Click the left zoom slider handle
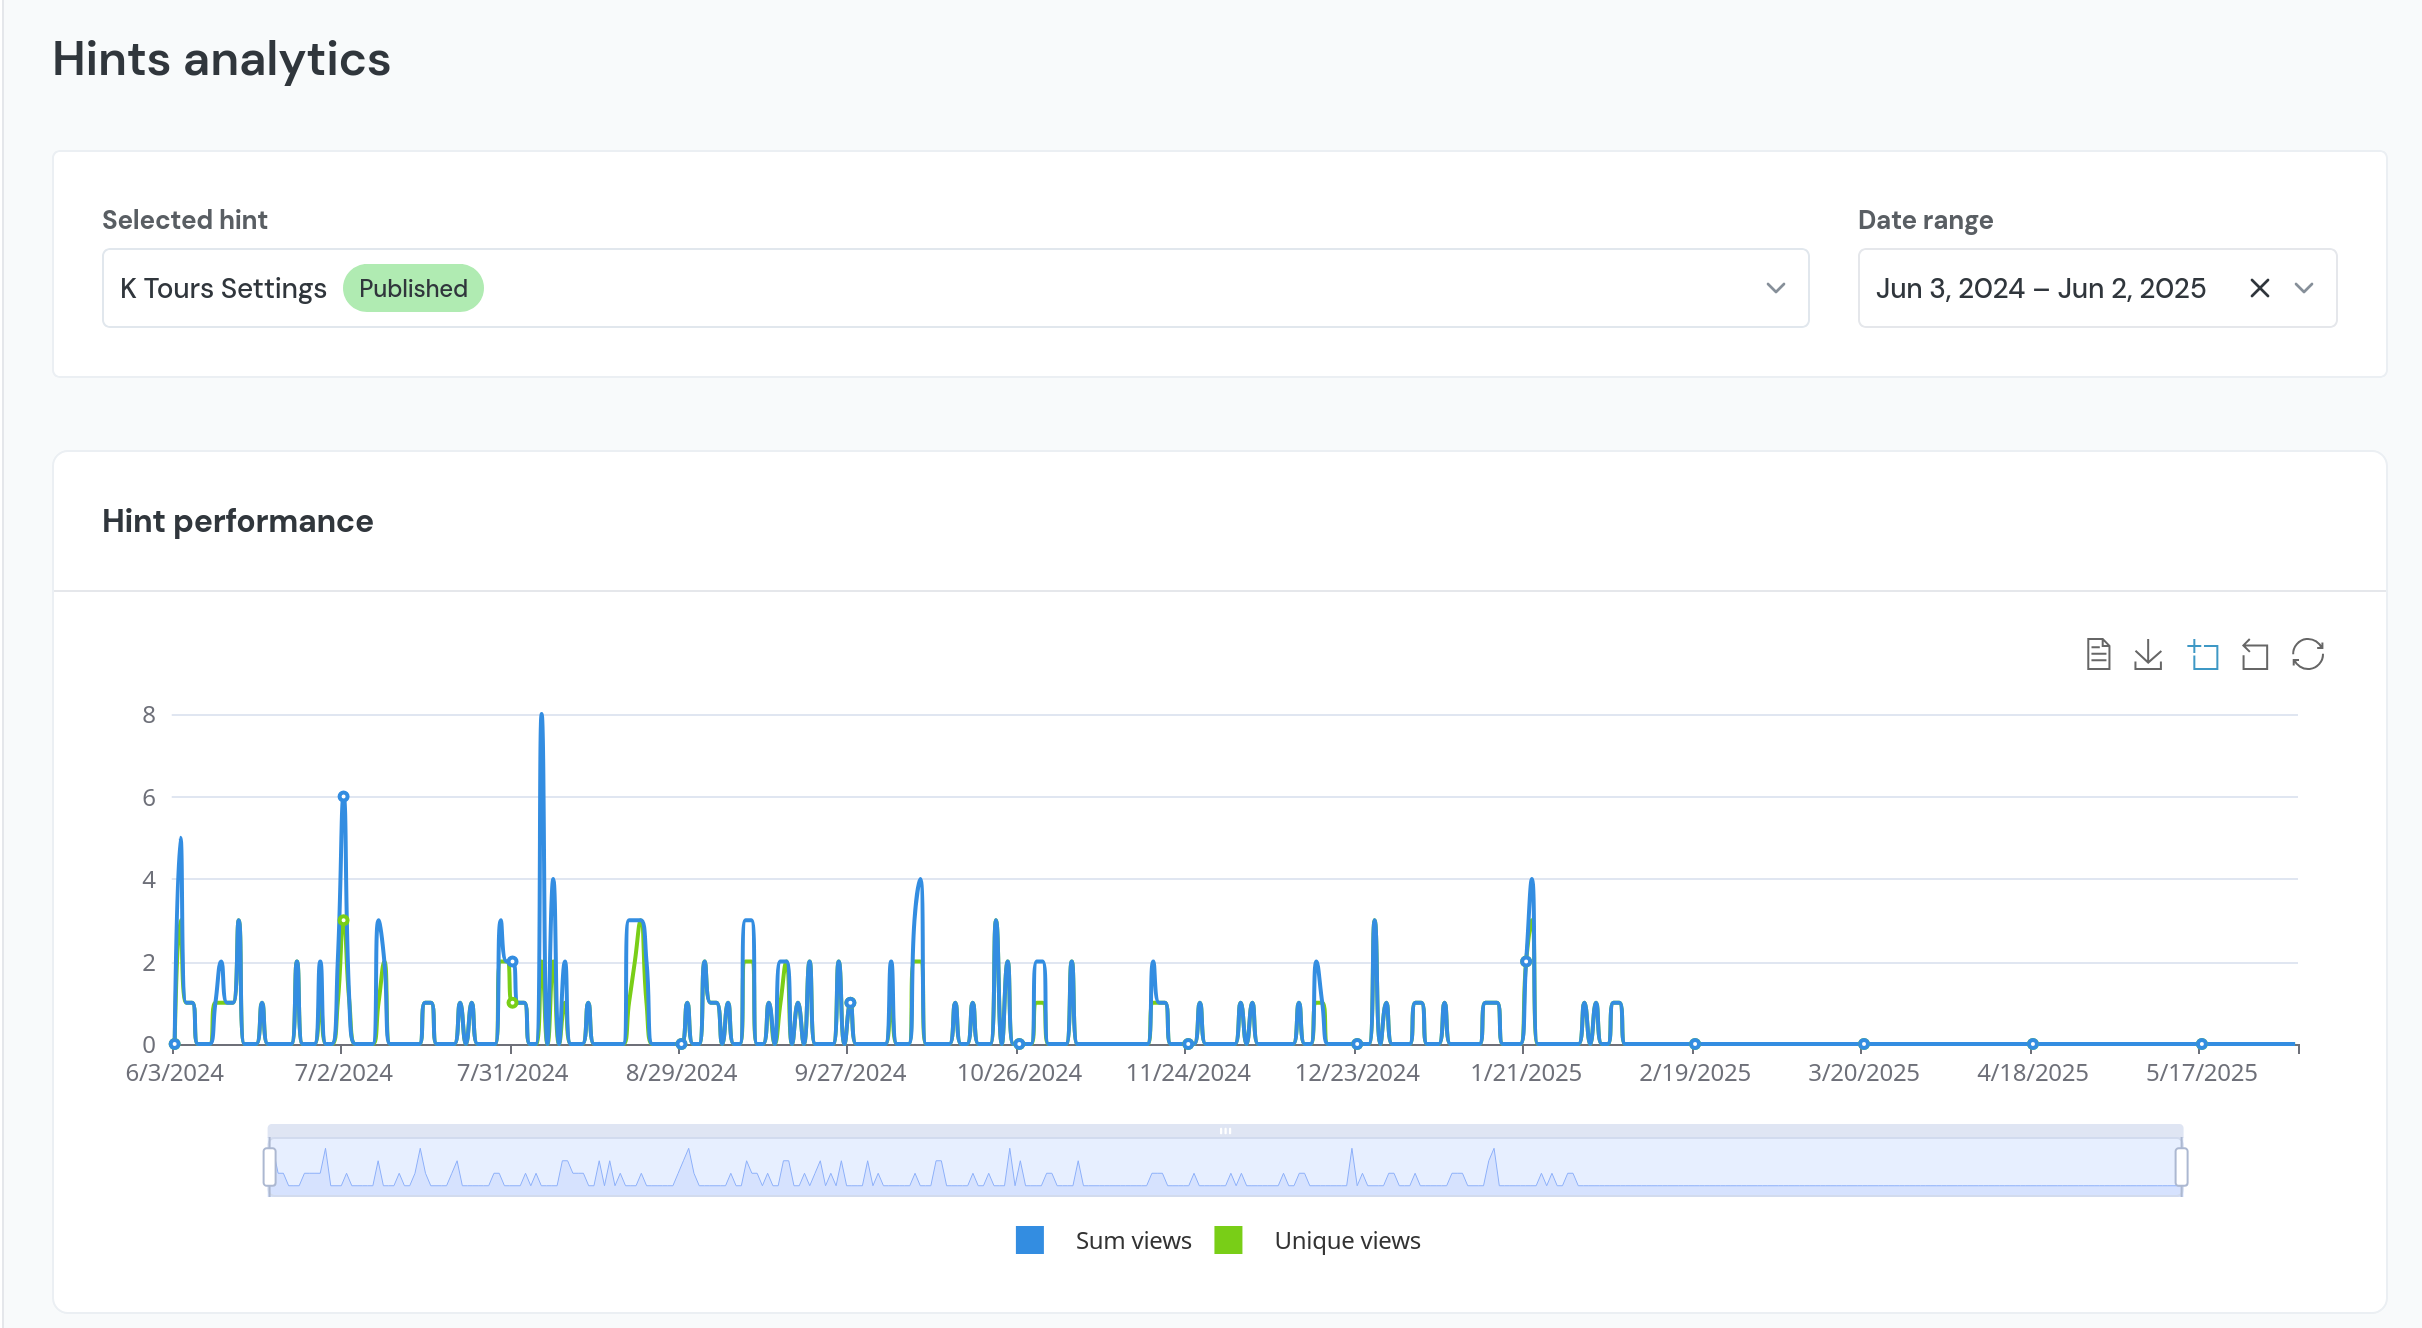2422x1328 pixels. pos(270,1167)
